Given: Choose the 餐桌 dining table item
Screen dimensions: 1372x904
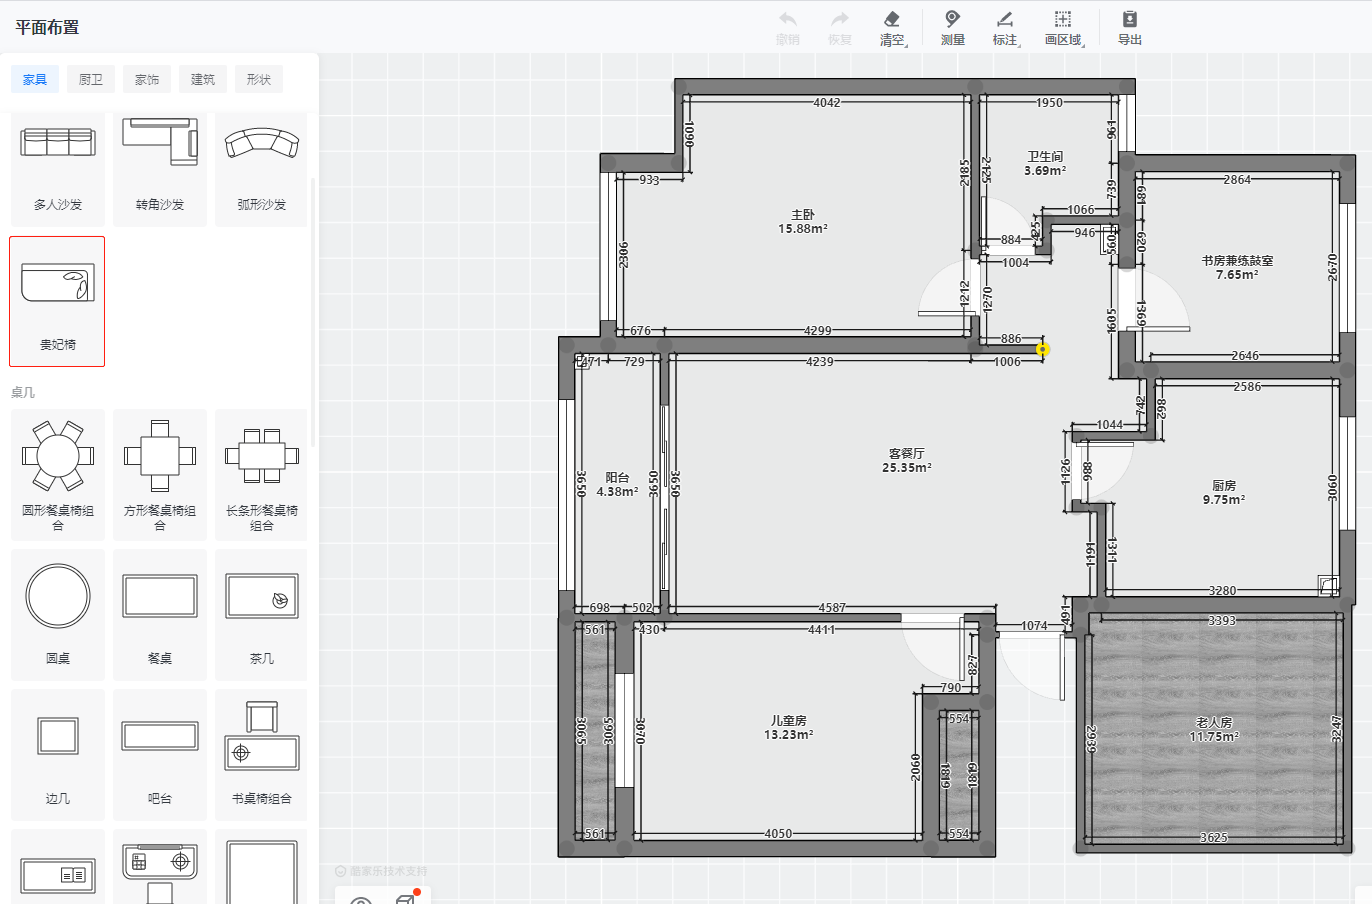Looking at the screenshot, I should click(160, 615).
